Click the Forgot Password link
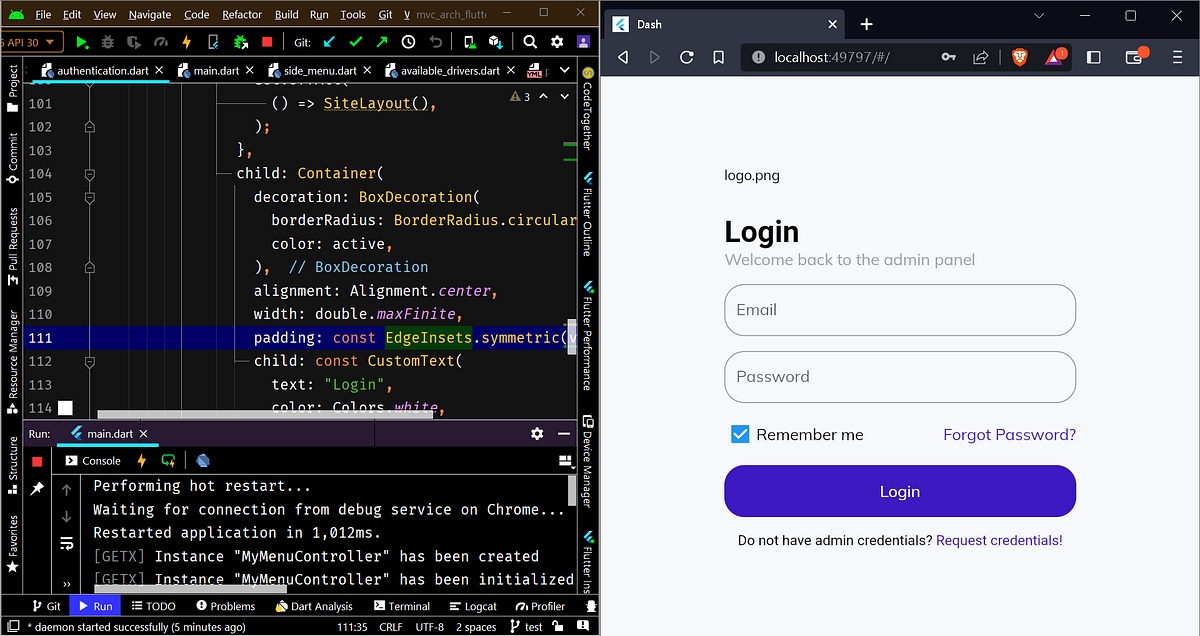The image size is (1200, 636). pos(1009,434)
